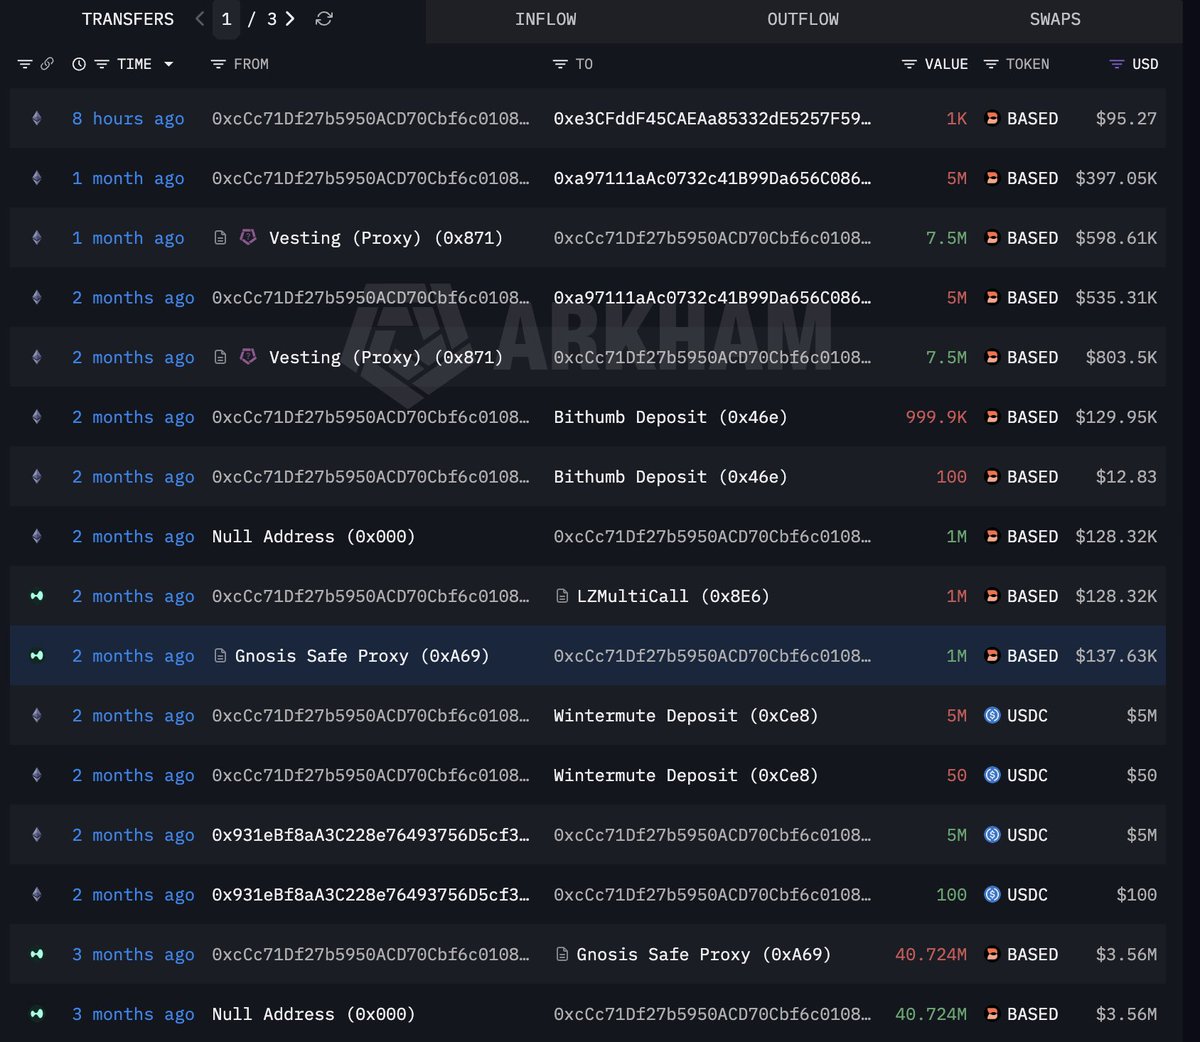Viewport: 1200px width, 1042px height.
Task: Switch to the TRANSFERS tab
Action: [x=128, y=19]
